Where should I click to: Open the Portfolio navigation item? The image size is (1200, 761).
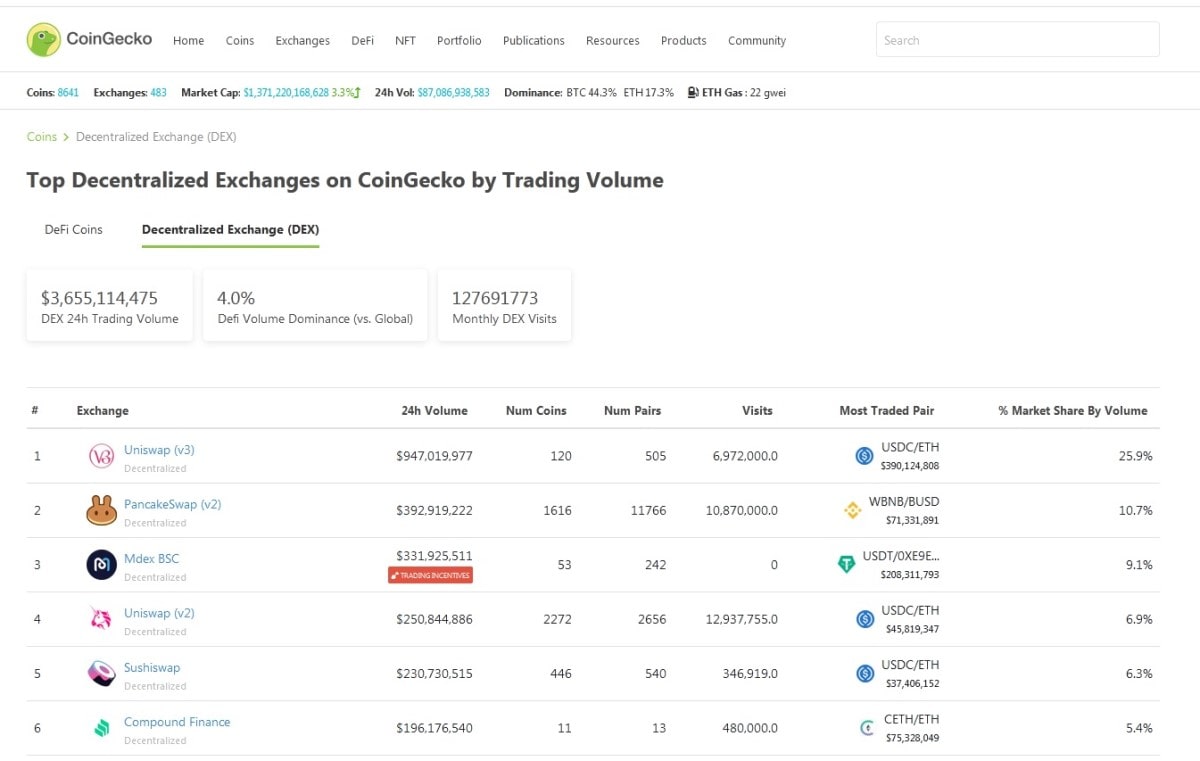(x=459, y=41)
